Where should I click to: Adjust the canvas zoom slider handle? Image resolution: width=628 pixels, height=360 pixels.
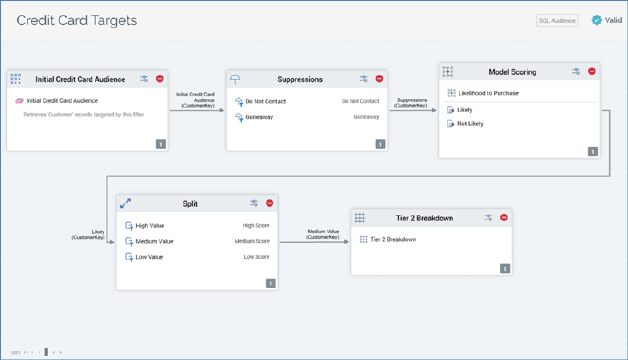click(46, 352)
